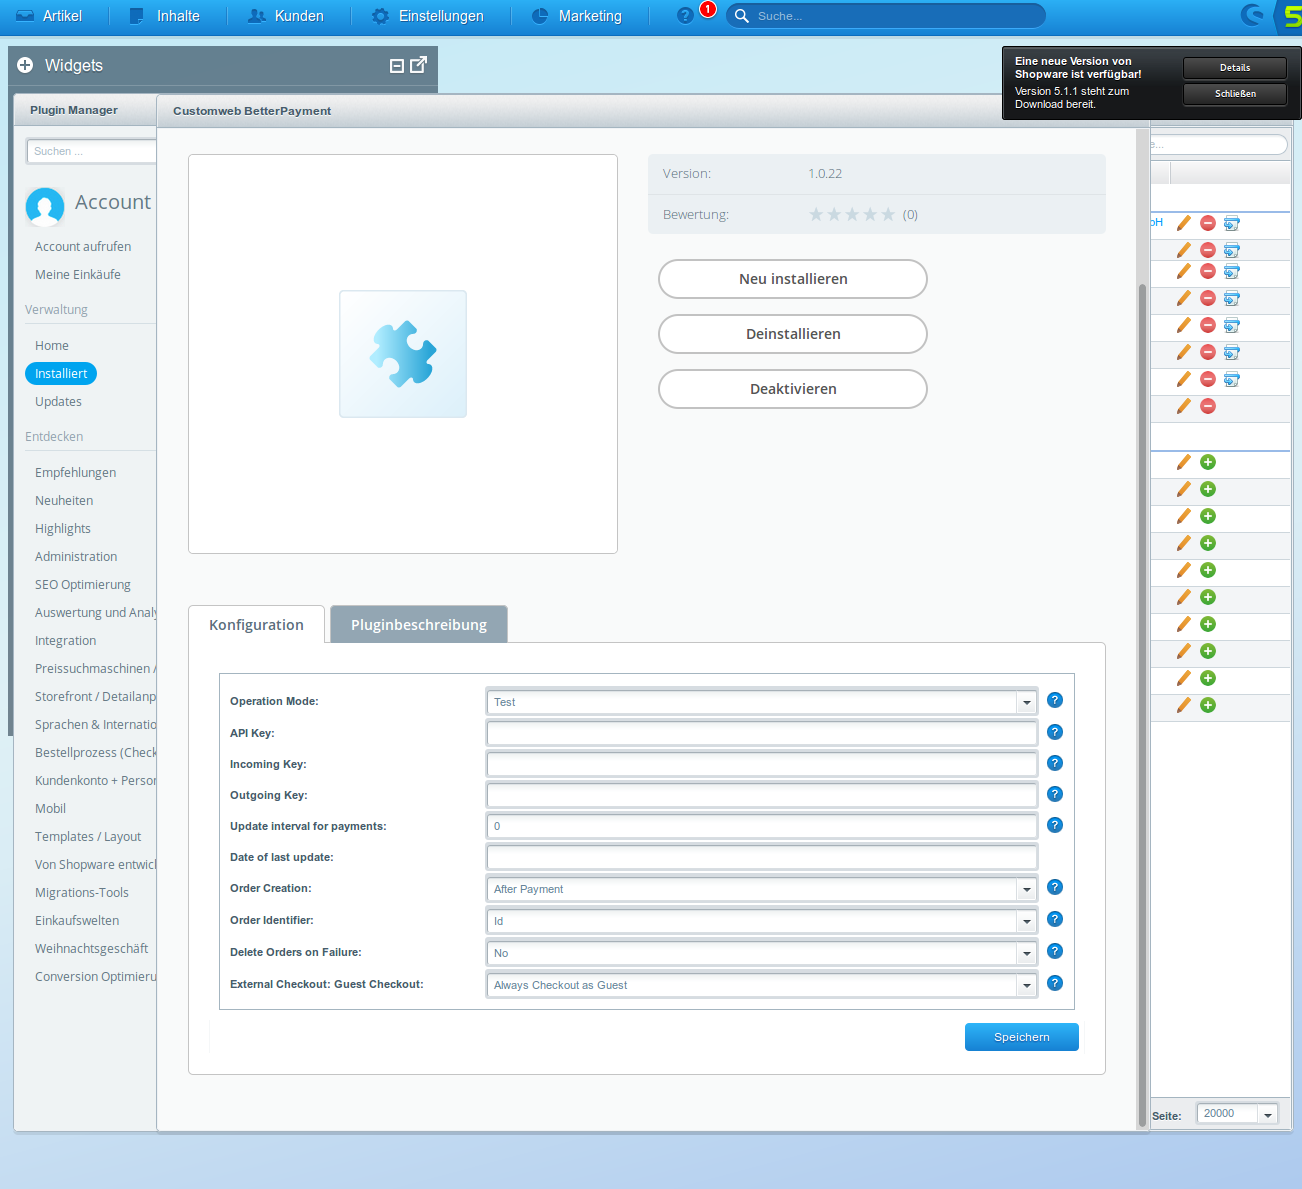Expand External Checkout Guest Checkout dropdown
Screen dimensions: 1302x1189
point(1026,986)
